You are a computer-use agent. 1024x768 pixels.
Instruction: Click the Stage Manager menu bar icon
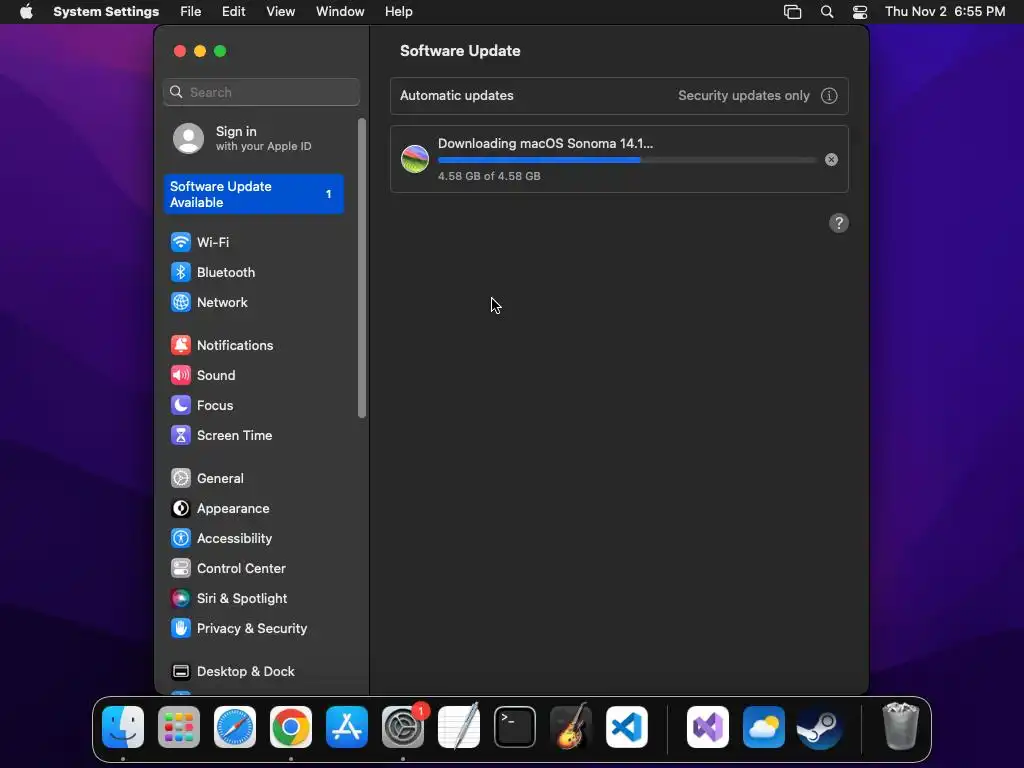point(792,12)
